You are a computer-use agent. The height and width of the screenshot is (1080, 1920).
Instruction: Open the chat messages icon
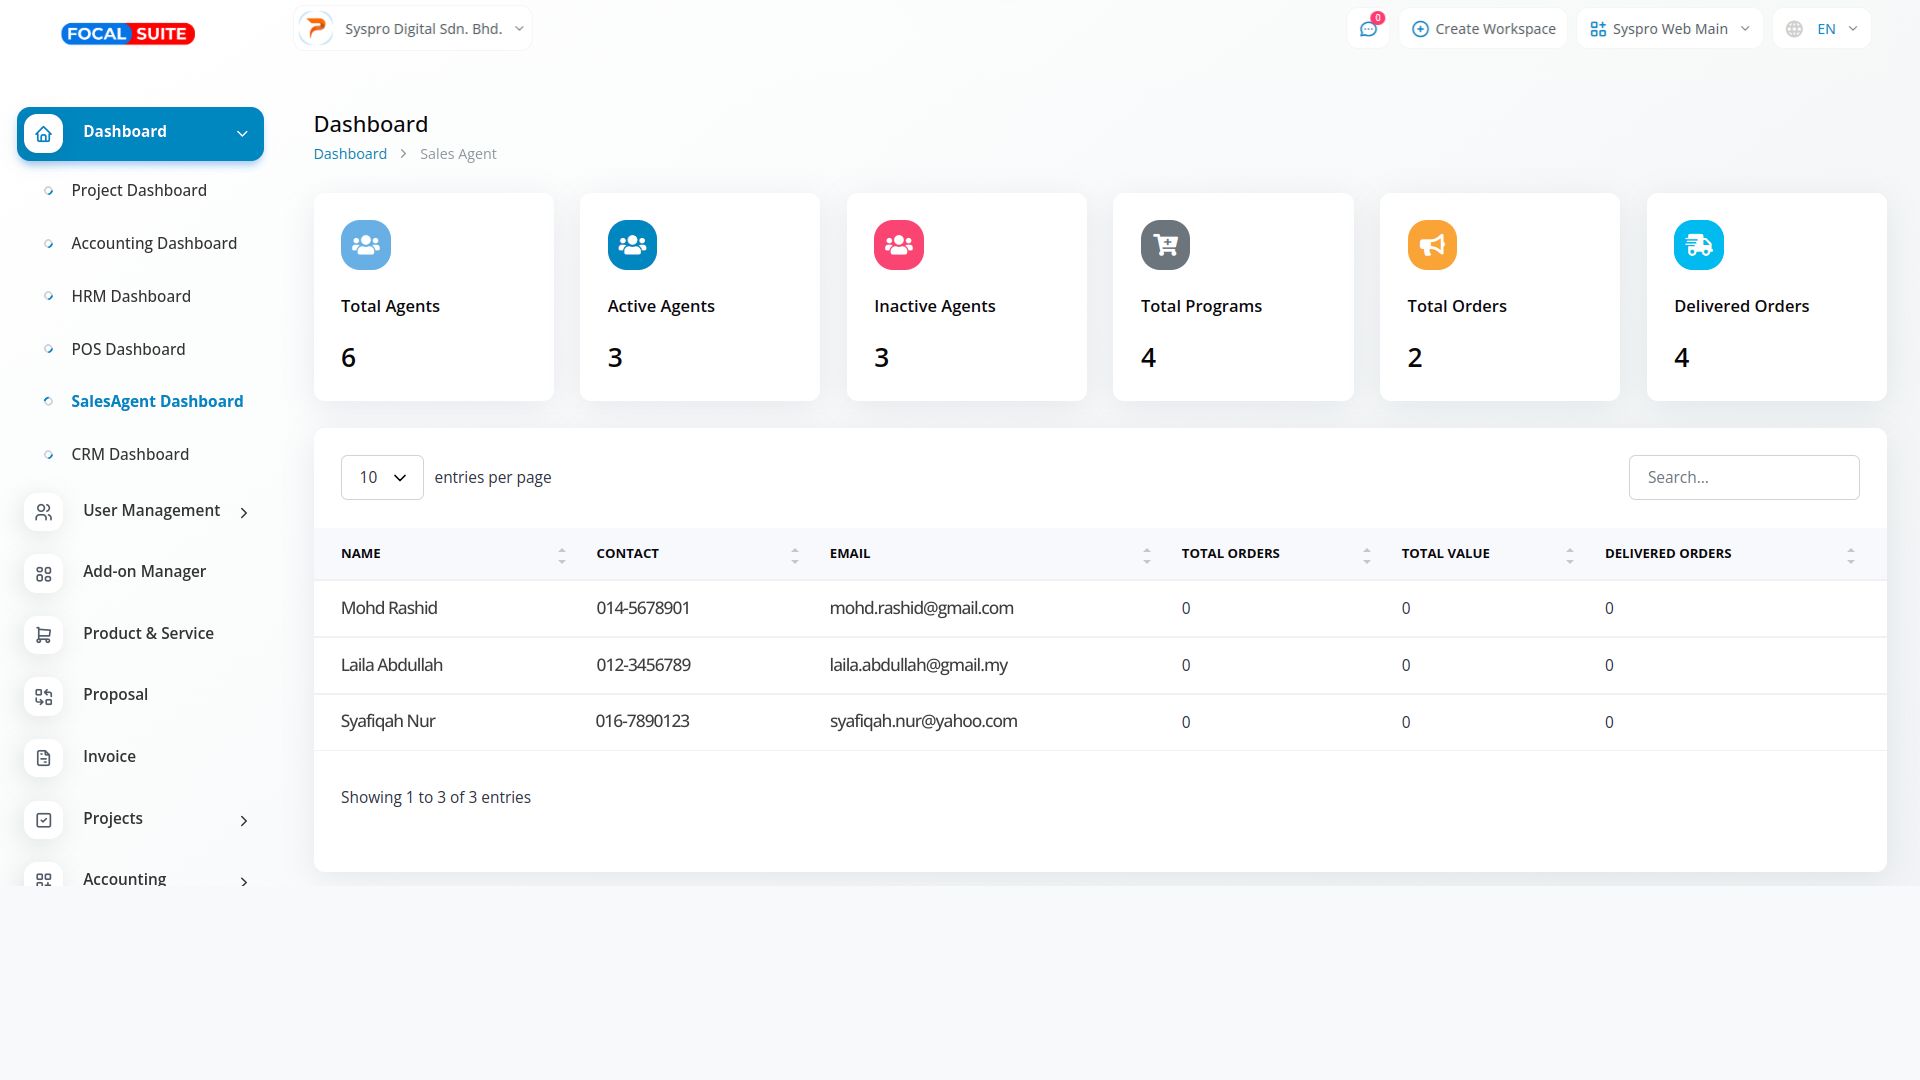tap(1368, 29)
